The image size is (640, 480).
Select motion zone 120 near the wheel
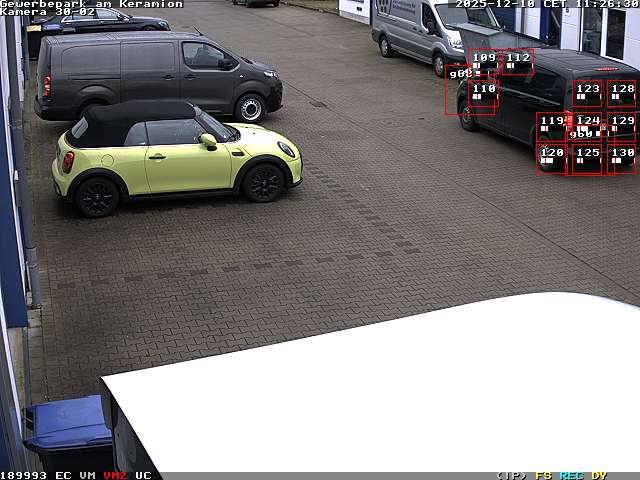point(552,158)
